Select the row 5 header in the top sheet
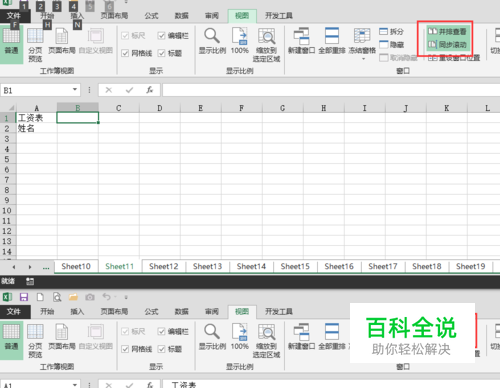 (x=7, y=159)
